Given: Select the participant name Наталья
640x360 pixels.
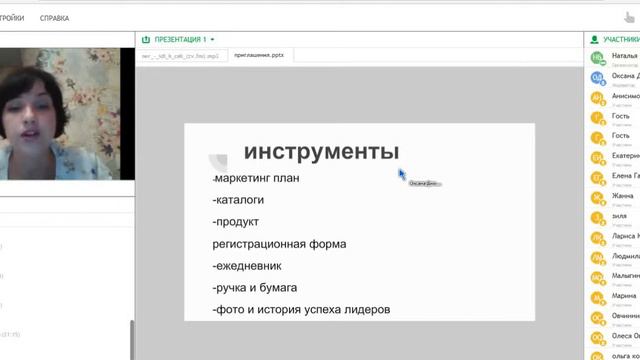Looking at the screenshot, I should click(x=624, y=56).
